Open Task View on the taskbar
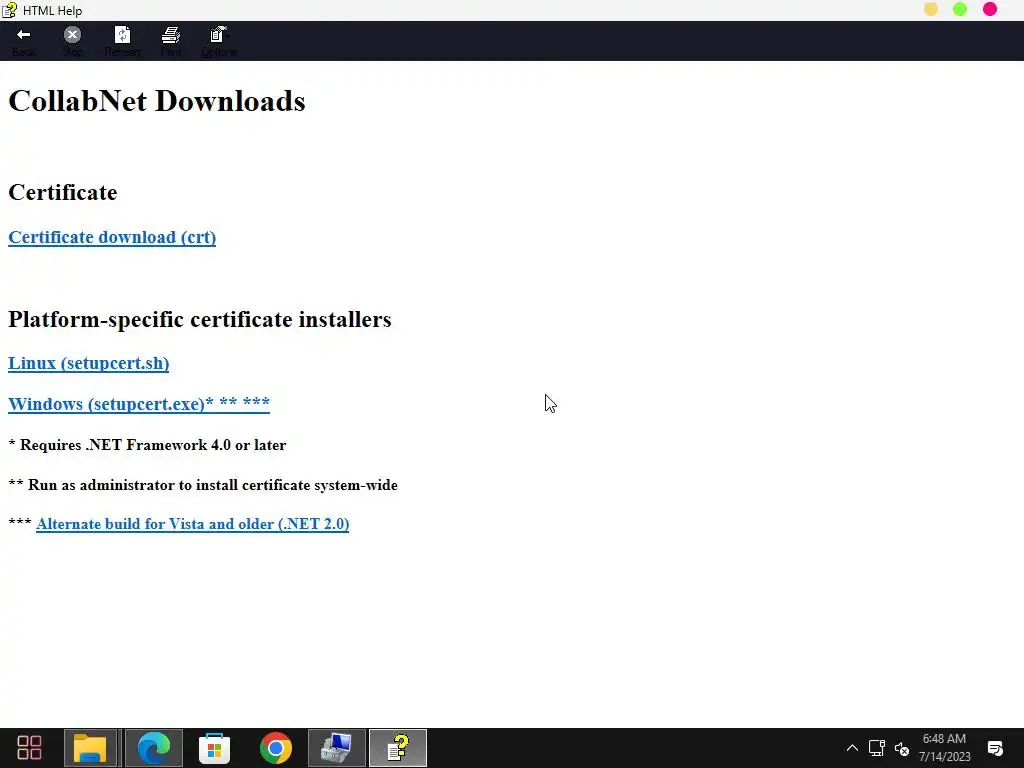1024x768 pixels. 29,748
